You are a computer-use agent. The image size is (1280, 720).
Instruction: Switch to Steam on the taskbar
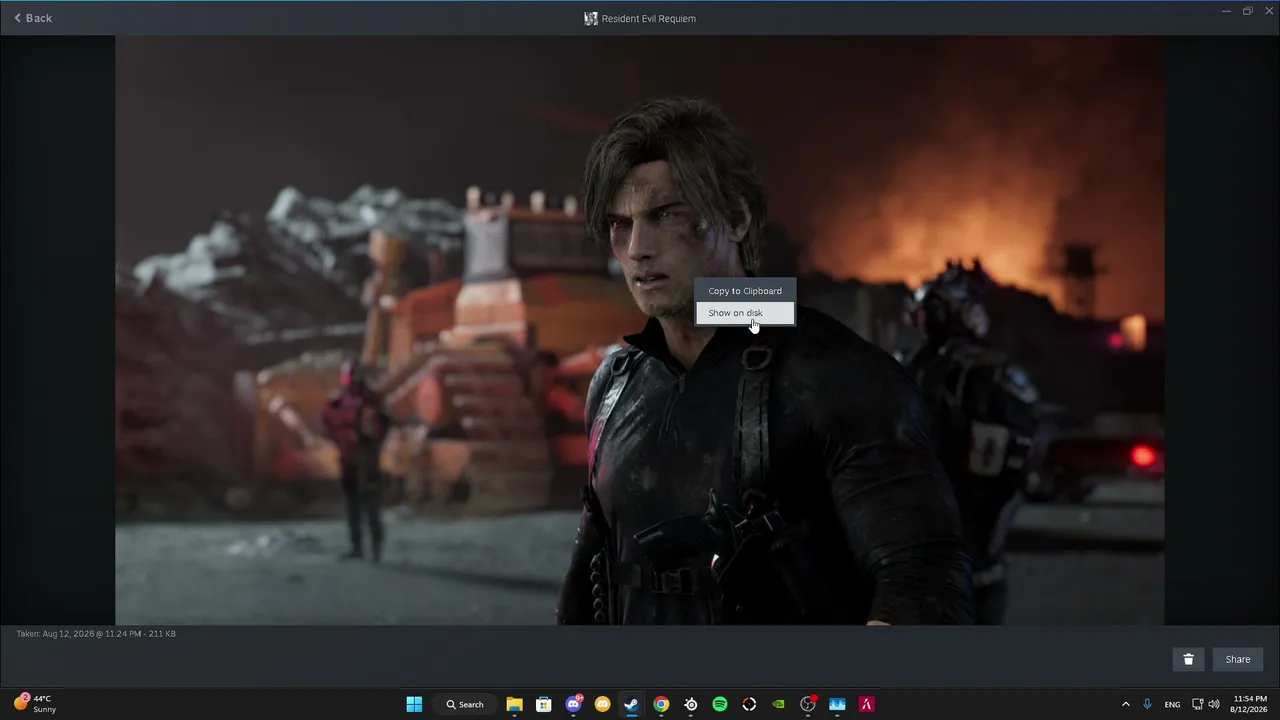click(x=632, y=704)
